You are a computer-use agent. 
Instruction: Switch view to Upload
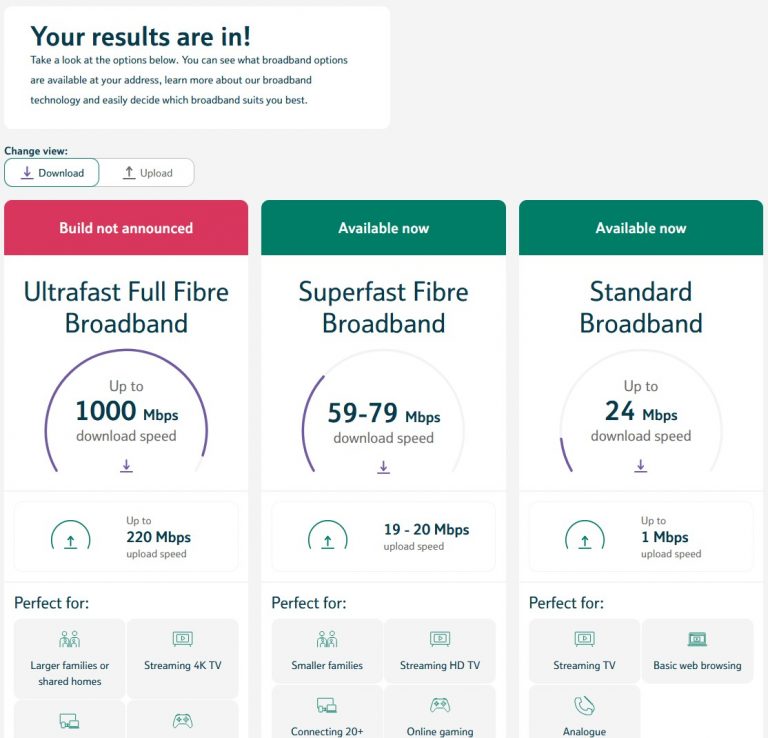[x=147, y=173]
